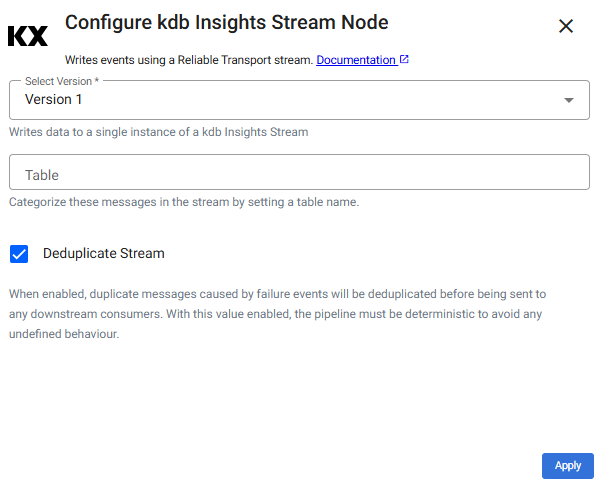Click the deduplication description paragraph
The width and height of the screenshot is (616, 493).
pos(278,314)
